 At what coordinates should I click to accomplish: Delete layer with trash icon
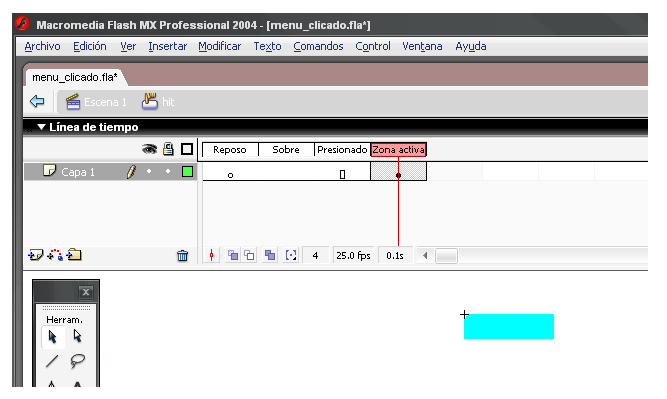click(182, 256)
